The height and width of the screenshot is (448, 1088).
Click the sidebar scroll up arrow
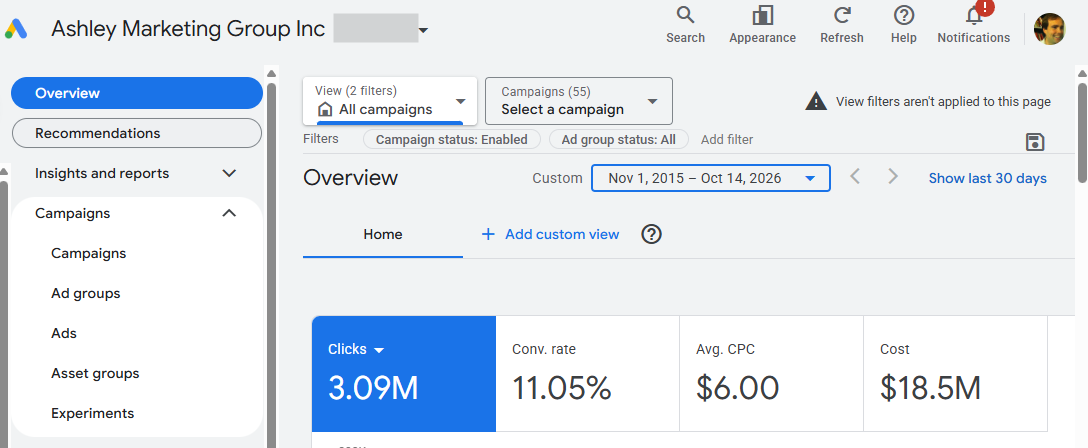click(x=271, y=74)
